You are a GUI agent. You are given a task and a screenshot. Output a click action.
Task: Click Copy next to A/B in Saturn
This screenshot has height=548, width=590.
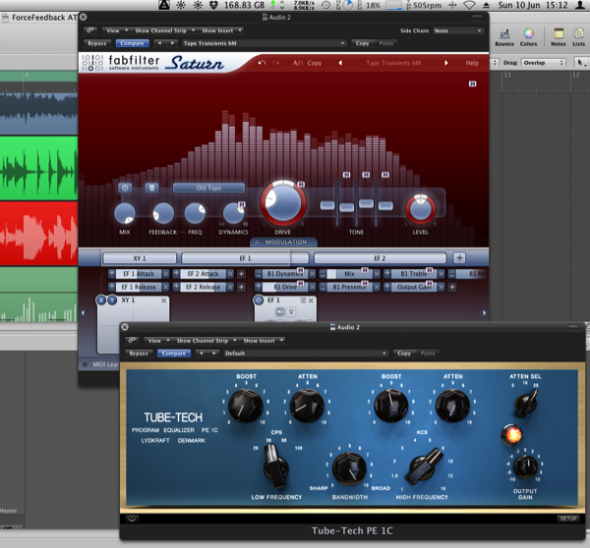point(314,63)
